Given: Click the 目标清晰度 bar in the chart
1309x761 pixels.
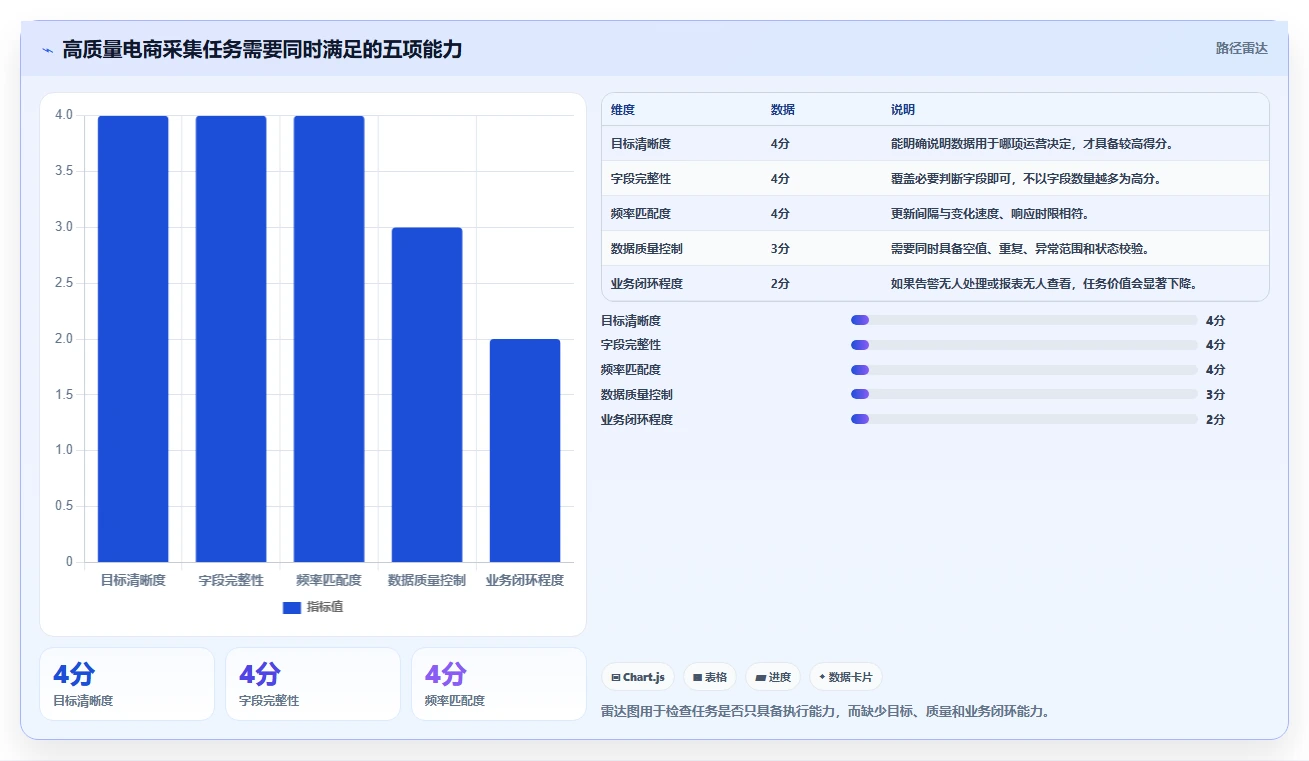Looking at the screenshot, I should click(133, 339).
